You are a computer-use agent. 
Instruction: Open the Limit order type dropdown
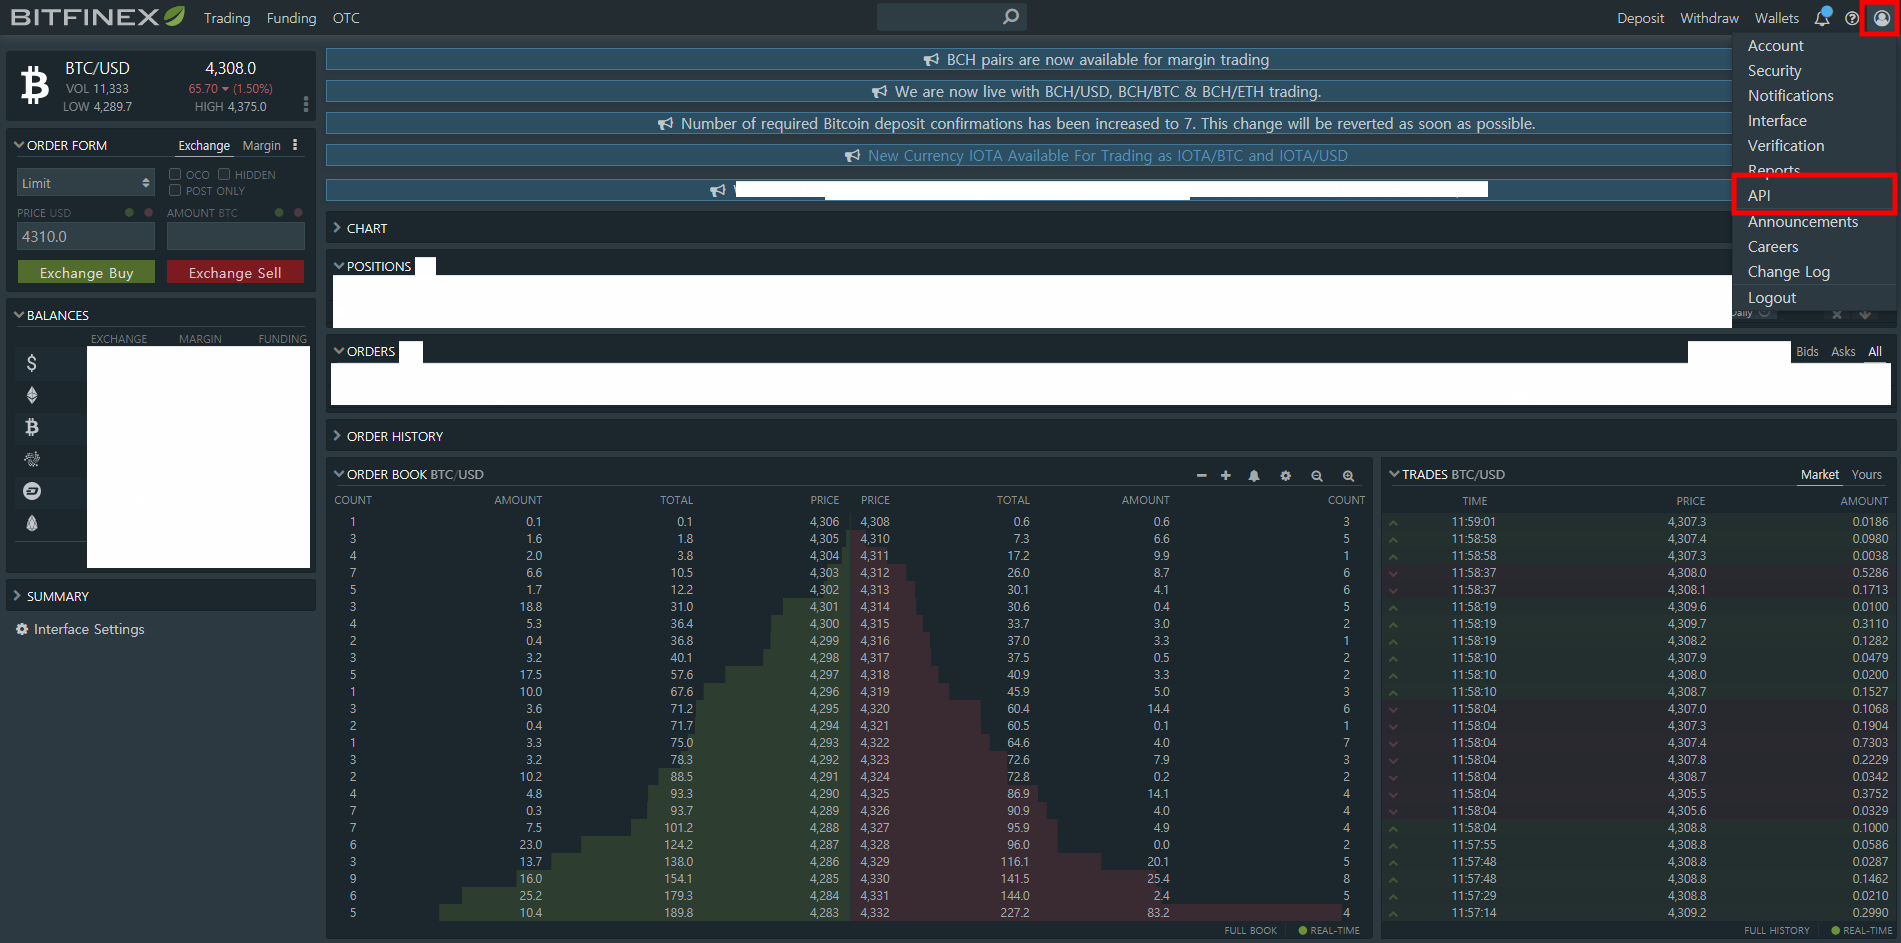[x=86, y=183]
